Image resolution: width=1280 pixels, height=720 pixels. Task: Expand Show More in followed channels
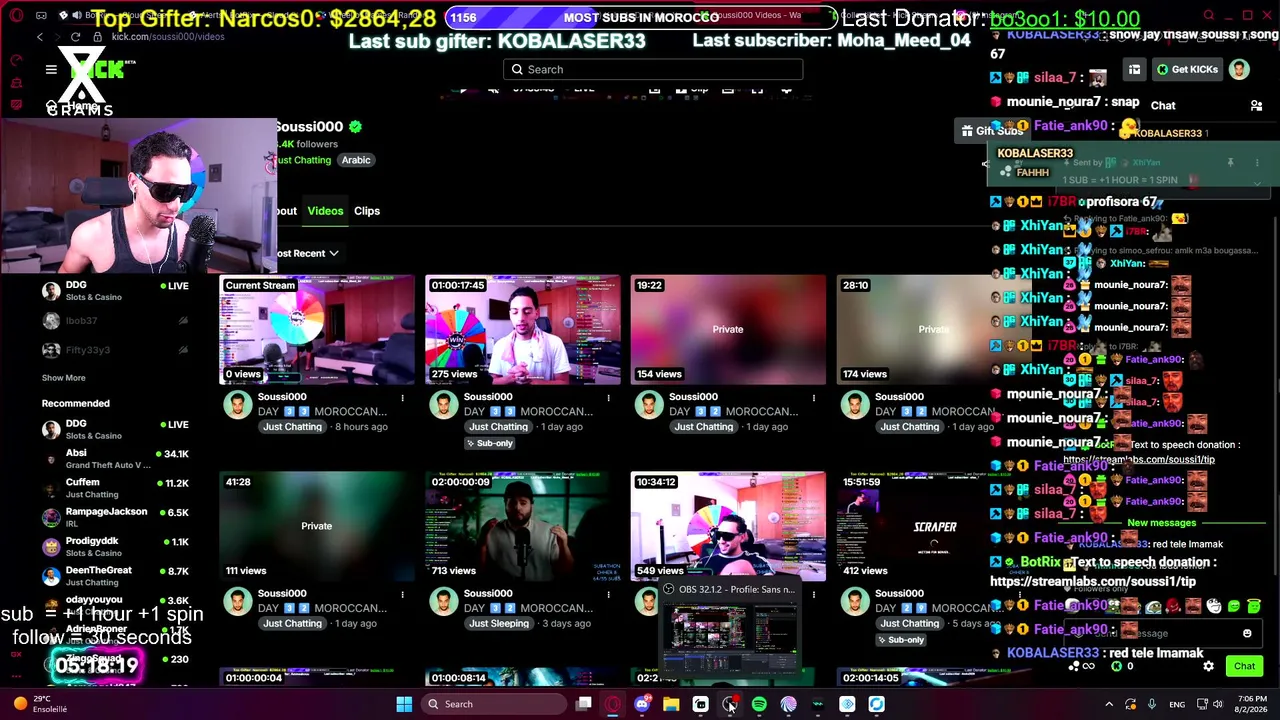click(63, 378)
